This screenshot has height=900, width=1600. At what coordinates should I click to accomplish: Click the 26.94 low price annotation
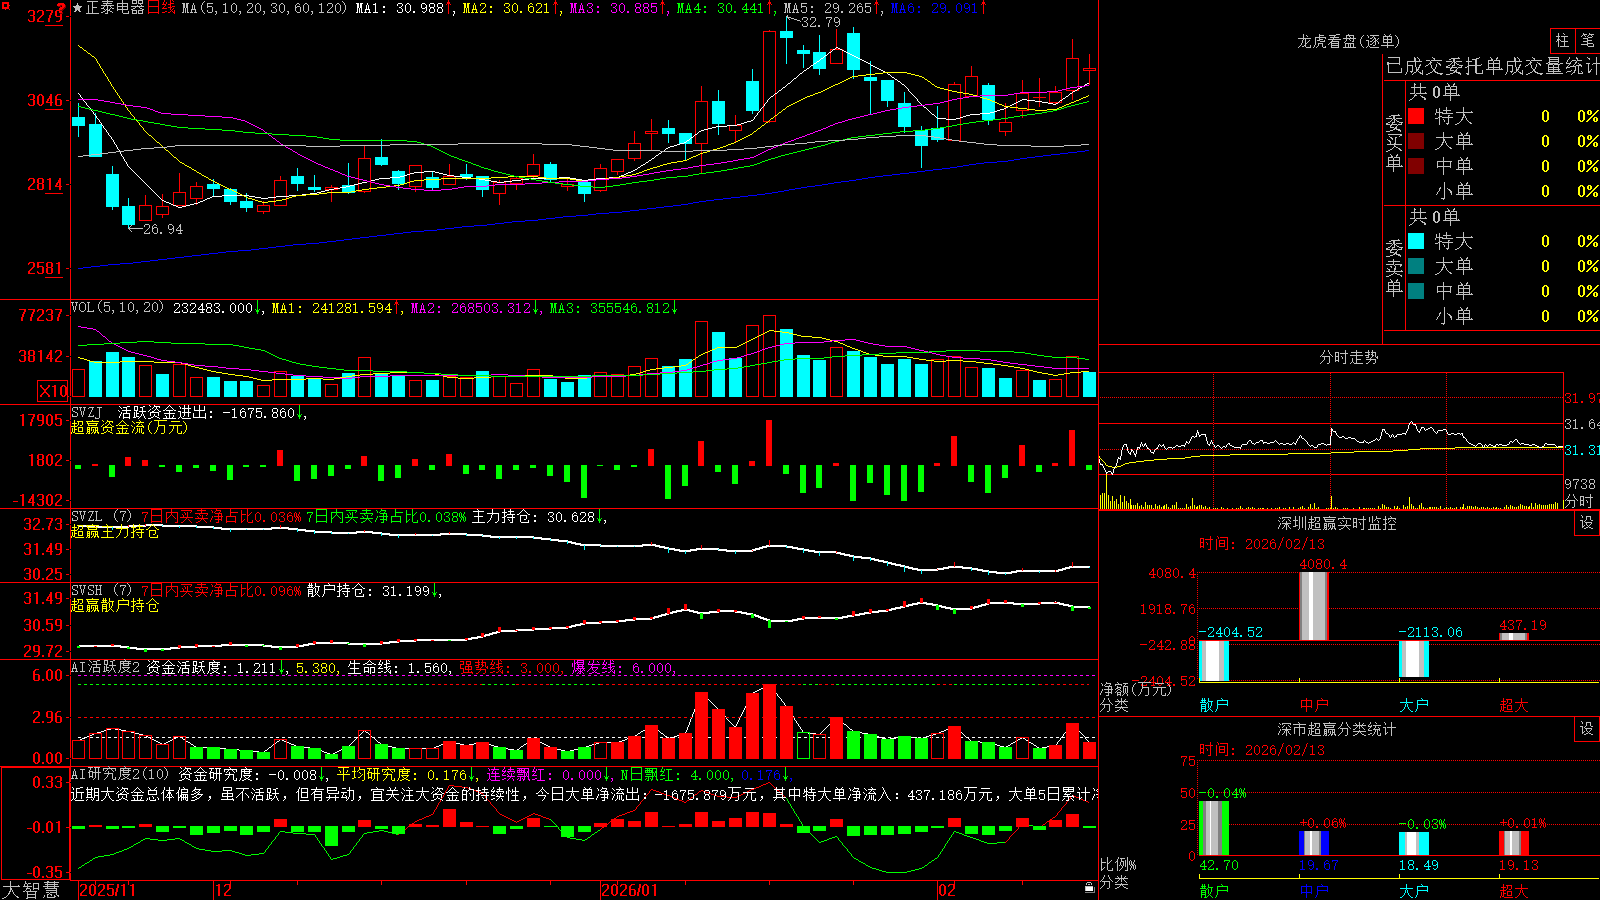pyautogui.click(x=163, y=229)
